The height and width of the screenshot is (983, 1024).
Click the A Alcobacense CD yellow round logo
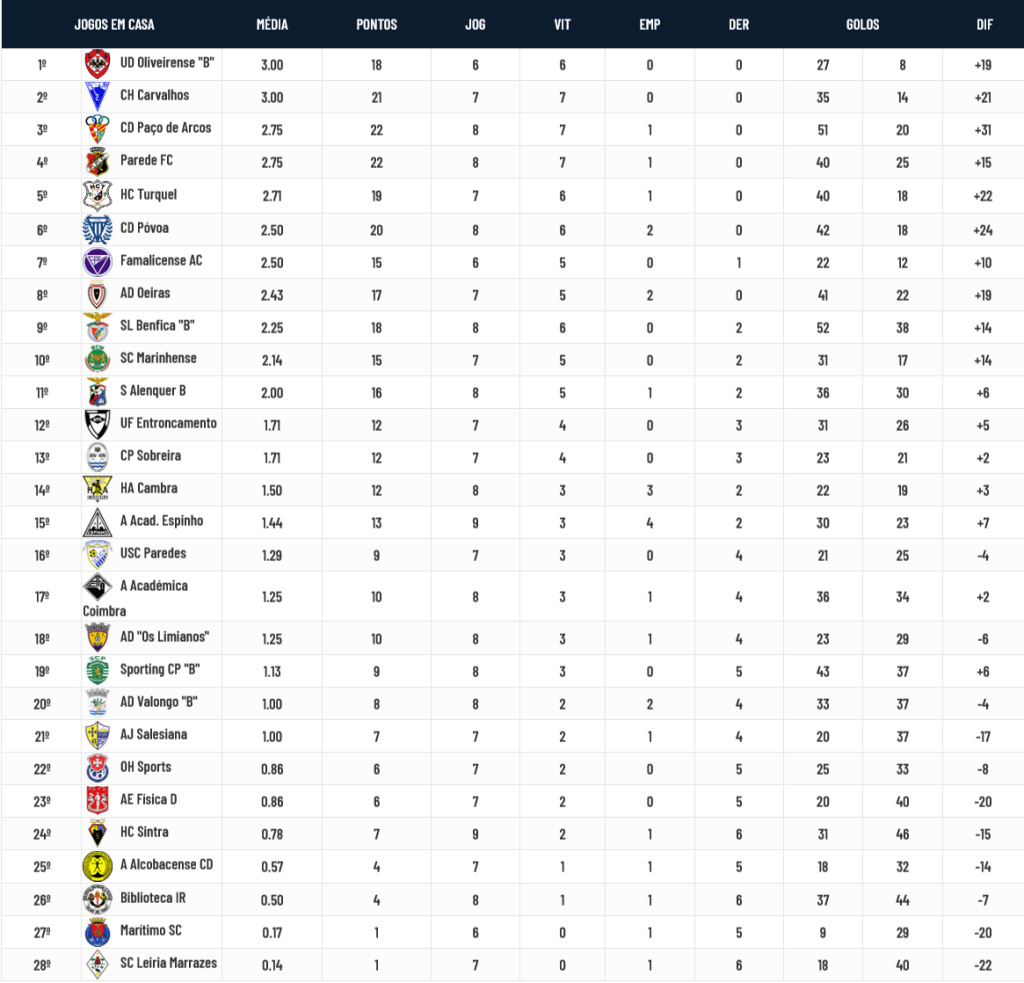[97, 866]
